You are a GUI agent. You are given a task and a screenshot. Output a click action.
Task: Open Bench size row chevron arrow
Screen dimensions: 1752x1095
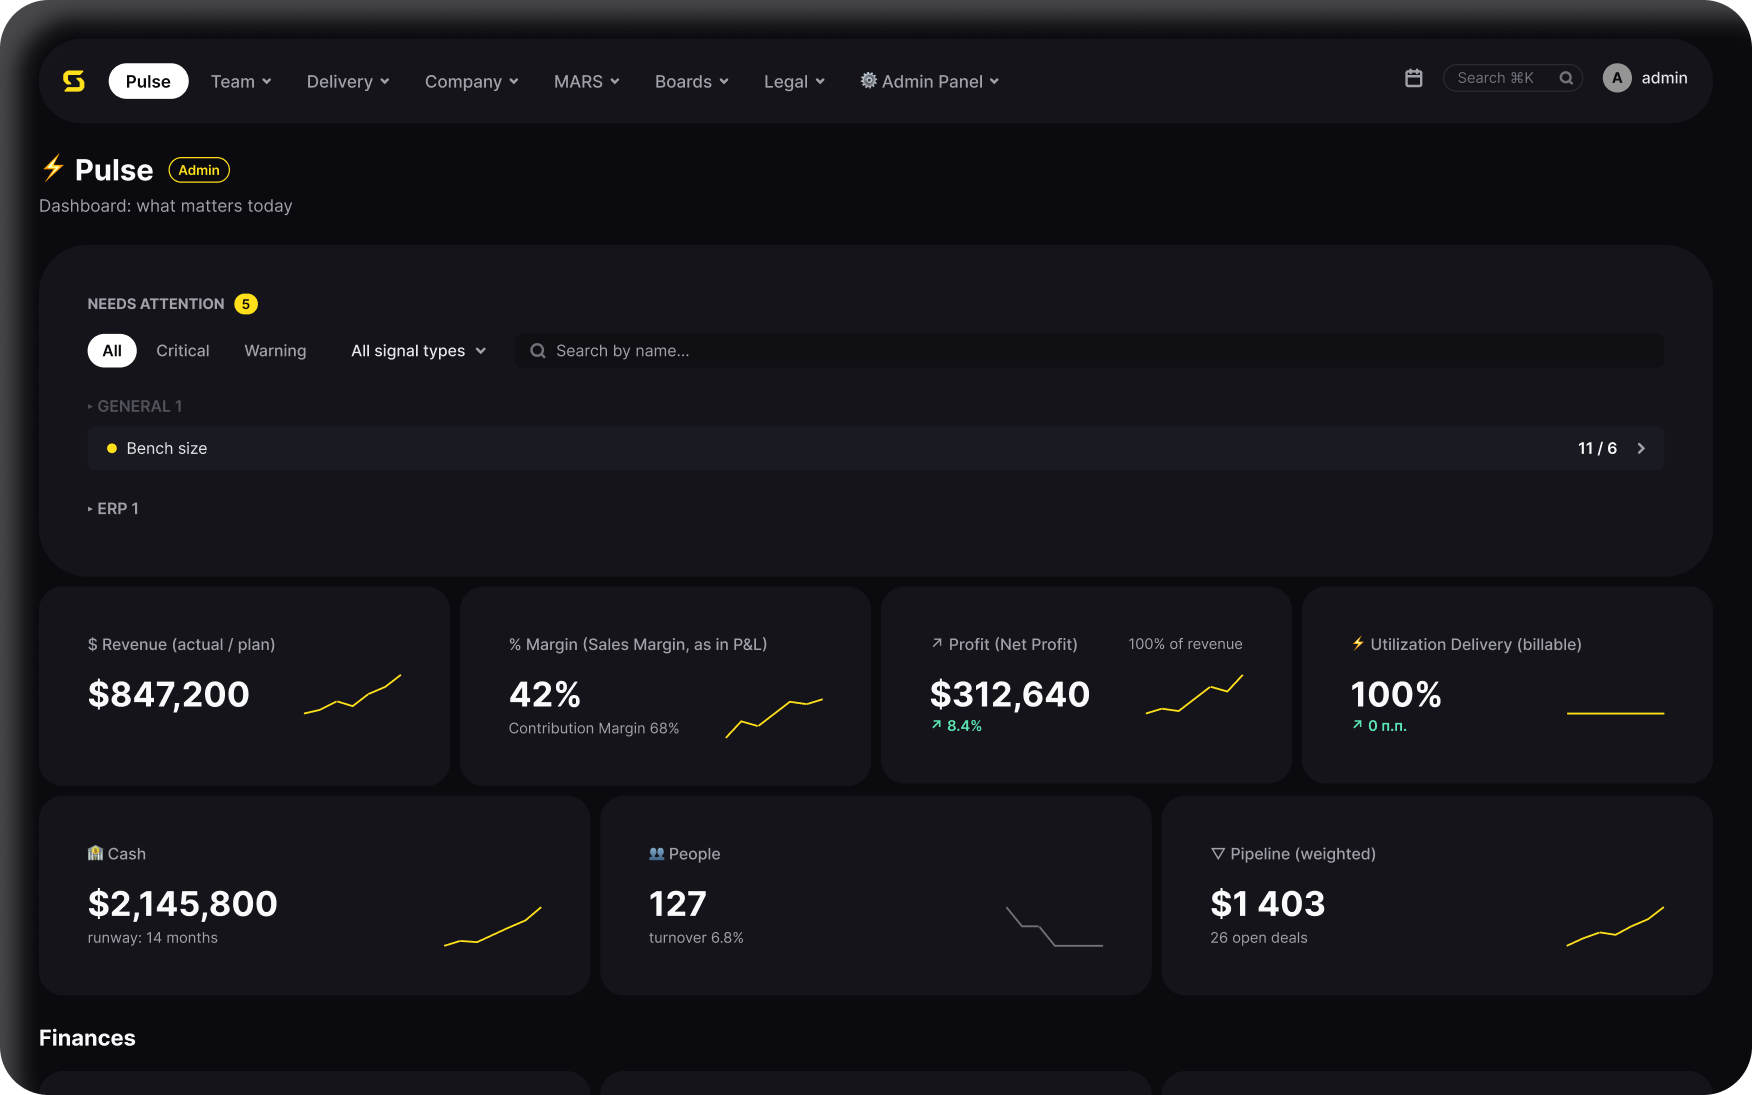coord(1641,448)
